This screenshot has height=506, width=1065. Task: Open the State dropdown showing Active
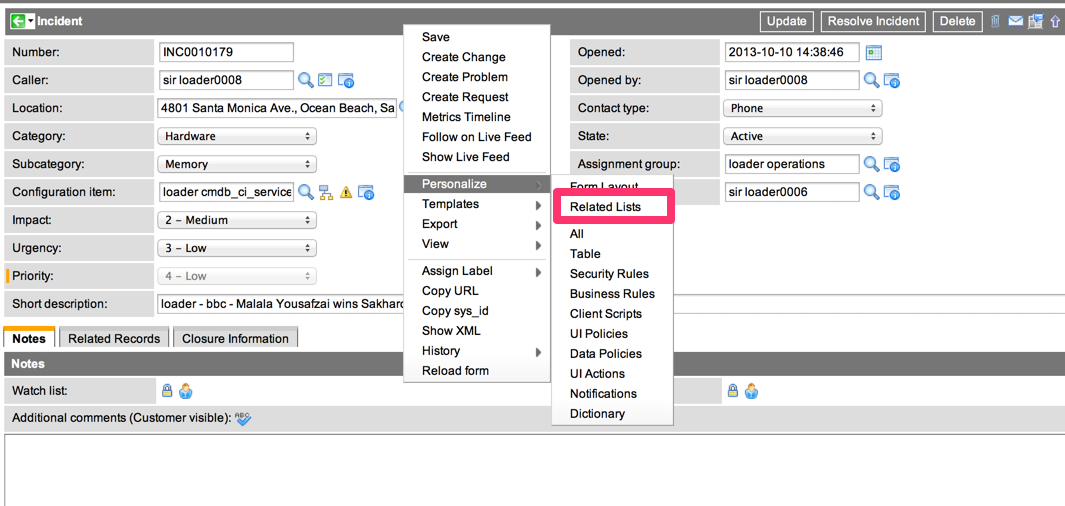(x=802, y=136)
